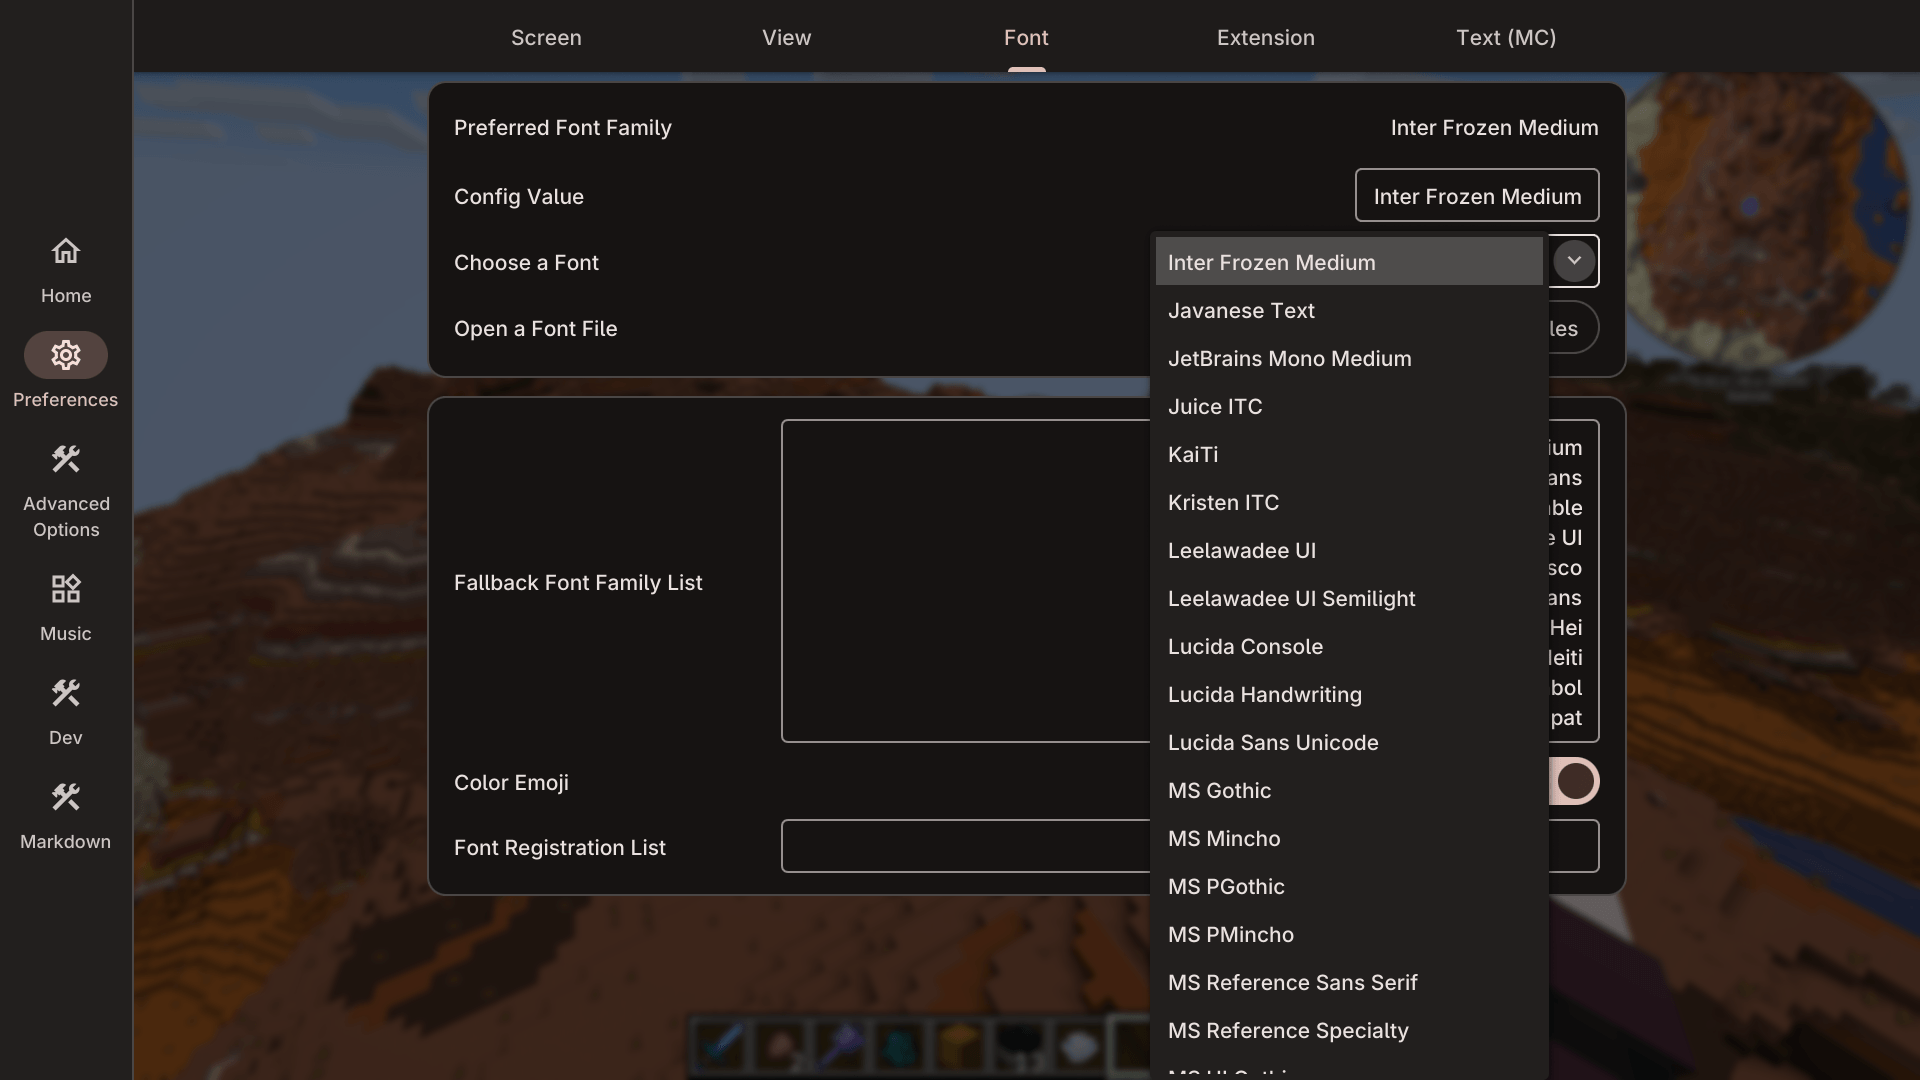Switch to the Extension tab
1920x1080 pixels.
tap(1265, 38)
